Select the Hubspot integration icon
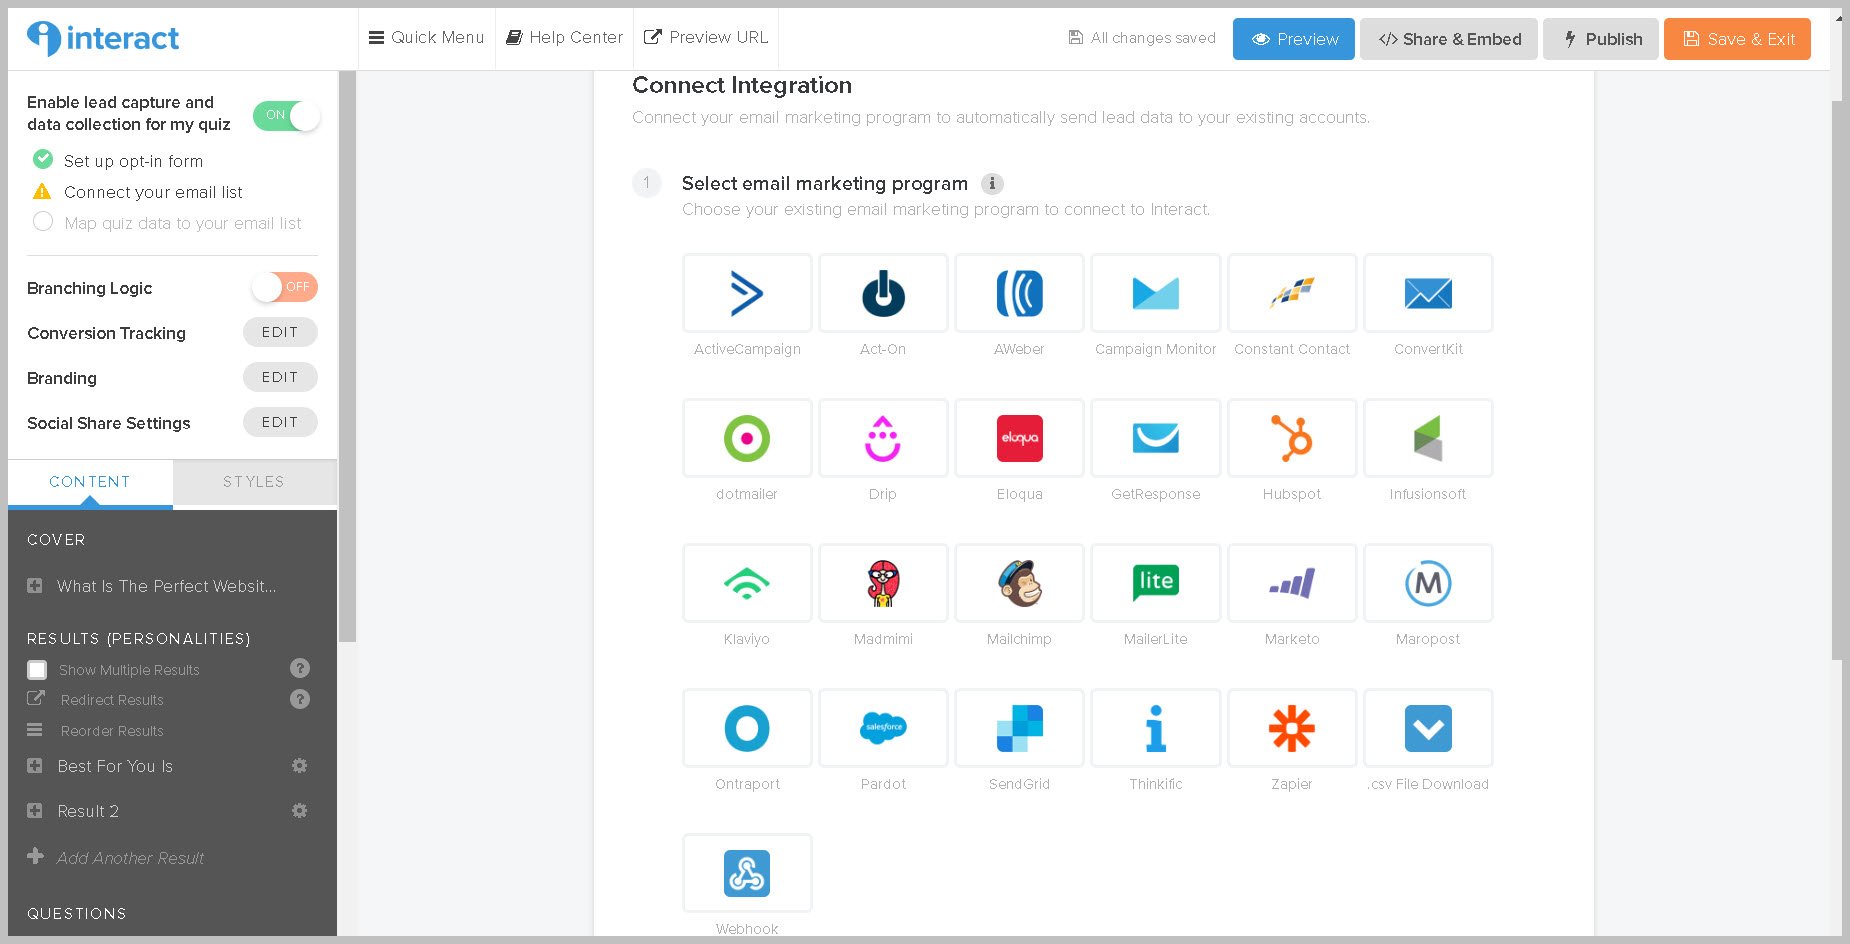This screenshot has height=944, width=1850. [1291, 438]
